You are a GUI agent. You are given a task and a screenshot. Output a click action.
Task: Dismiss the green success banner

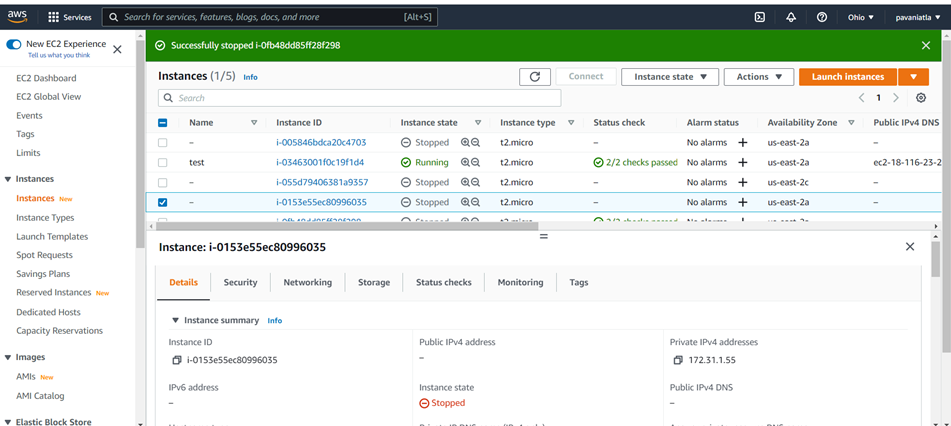[x=926, y=46]
